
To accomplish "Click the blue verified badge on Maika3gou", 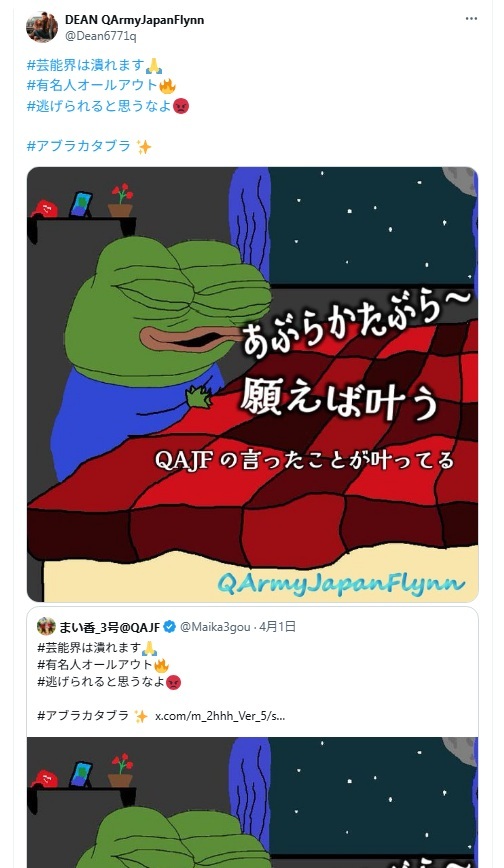I will (x=170, y=627).
